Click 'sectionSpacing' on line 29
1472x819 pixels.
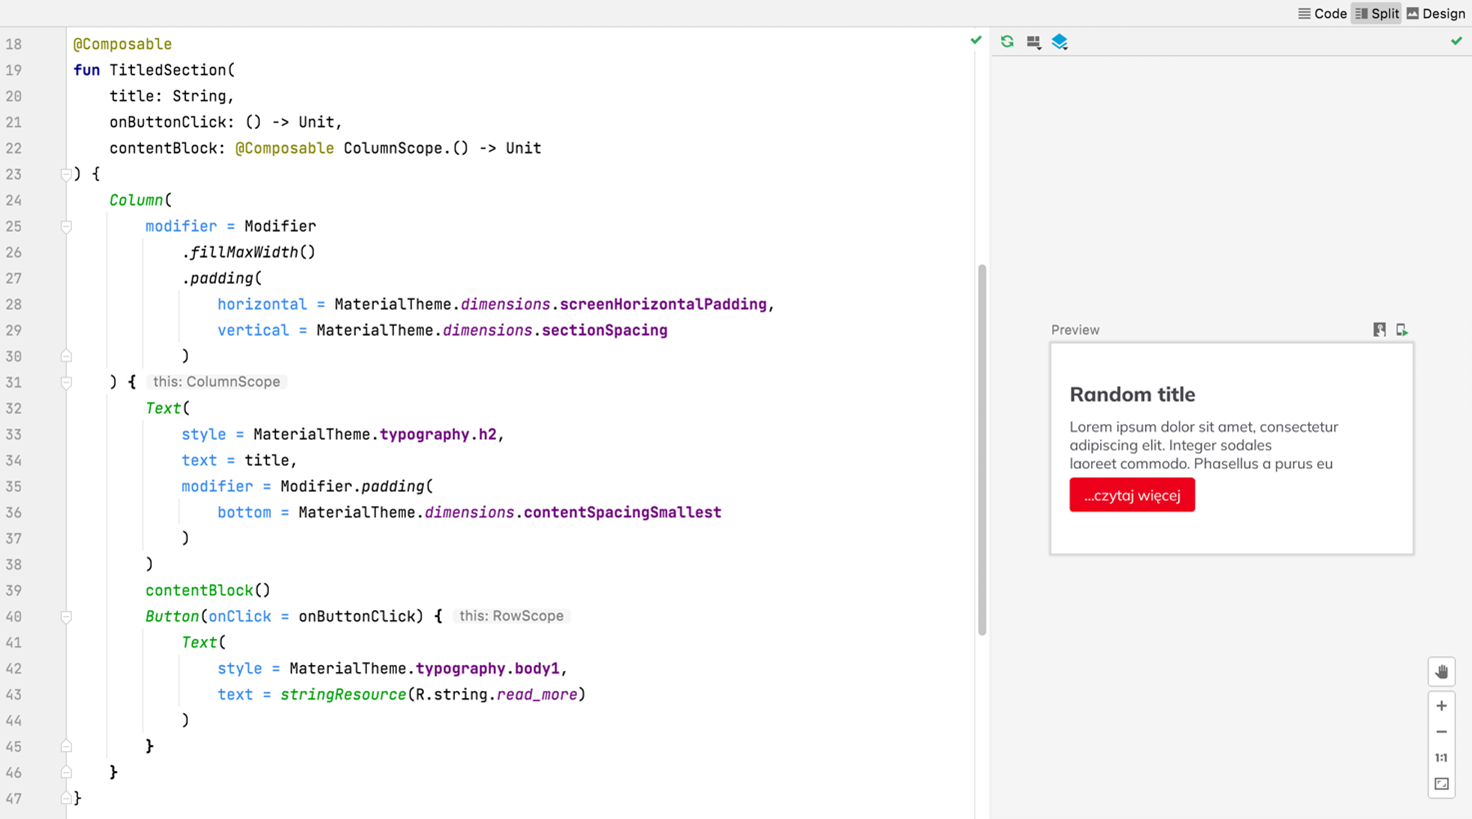click(604, 330)
